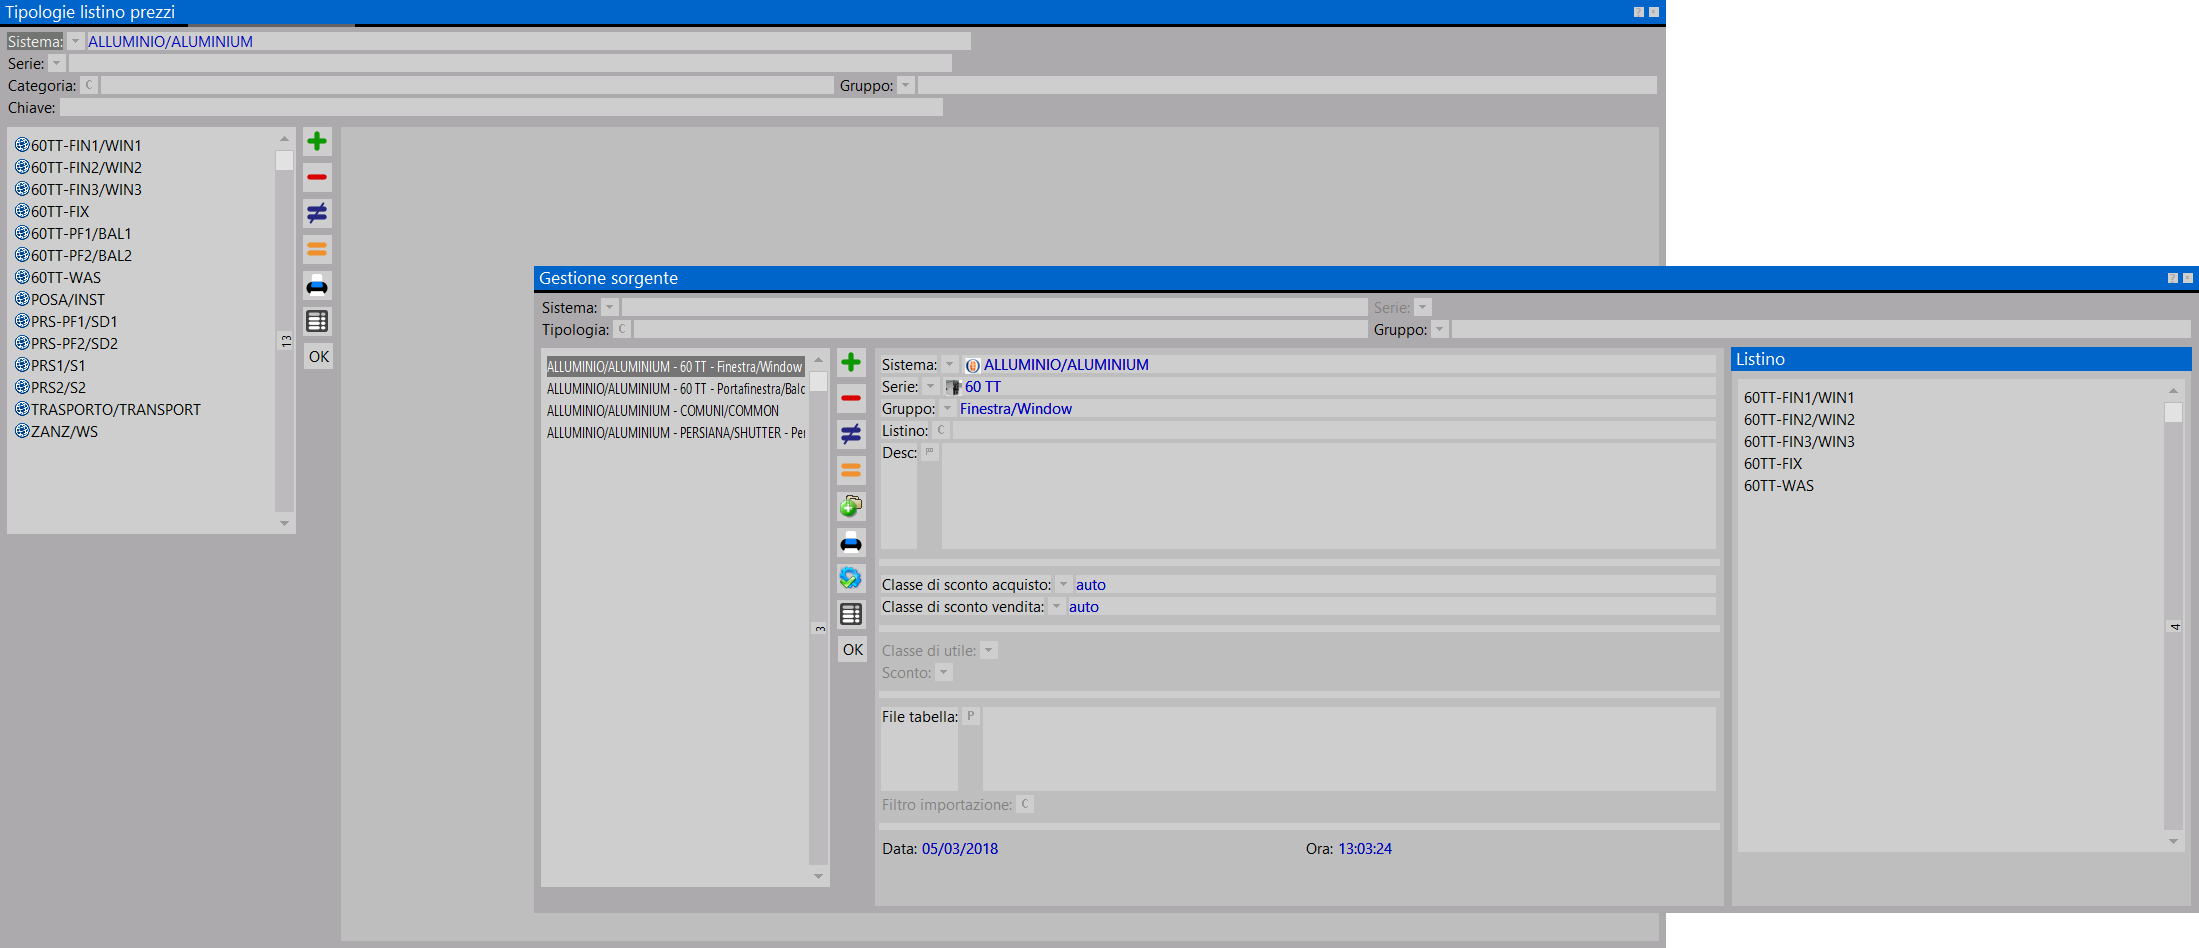Click folder-with-plus import icon in Gestione sorgente

851,506
